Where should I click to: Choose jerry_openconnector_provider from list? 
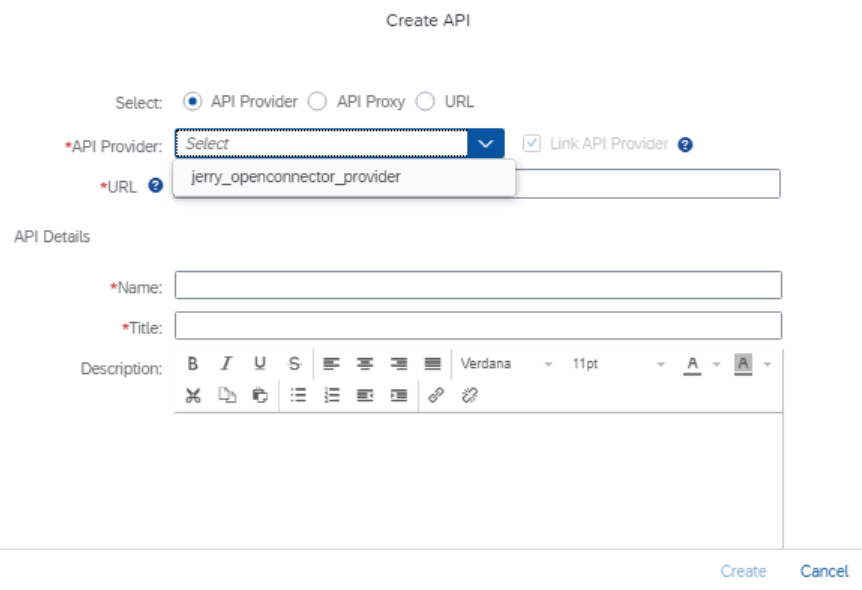point(344,177)
